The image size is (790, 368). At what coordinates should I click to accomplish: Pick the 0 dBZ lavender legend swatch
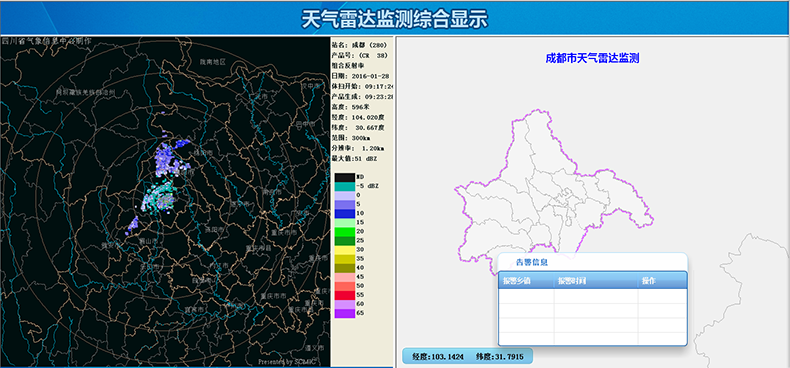tap(344, 195)
